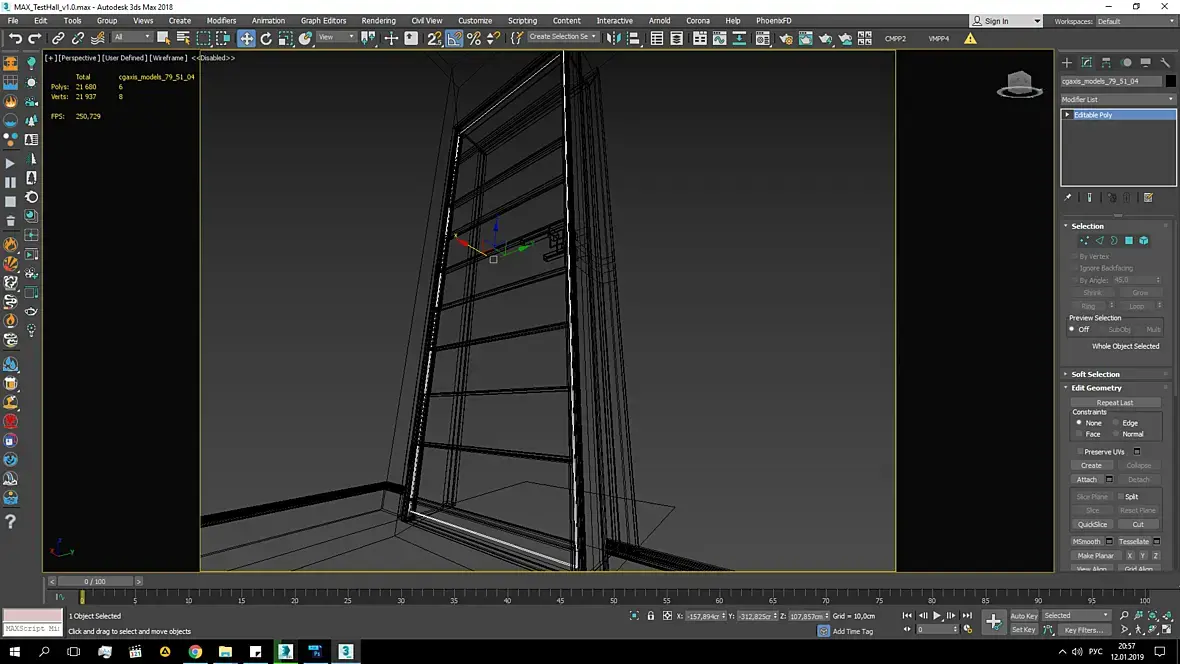Click the Attach button
1180x664 pixels.
tap(1086, 480)
